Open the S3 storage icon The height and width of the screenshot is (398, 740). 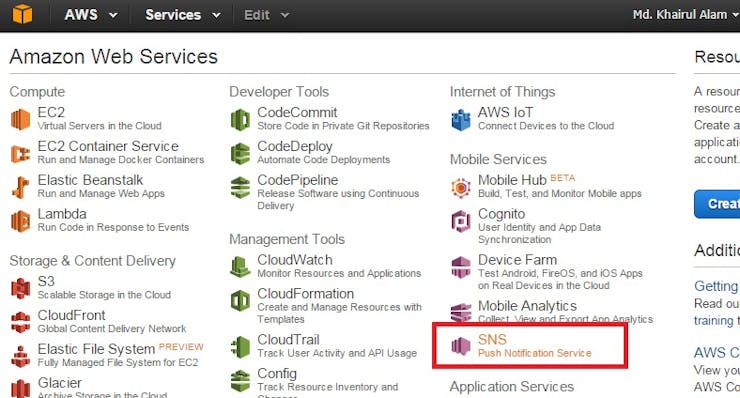[x=20, y=288]
